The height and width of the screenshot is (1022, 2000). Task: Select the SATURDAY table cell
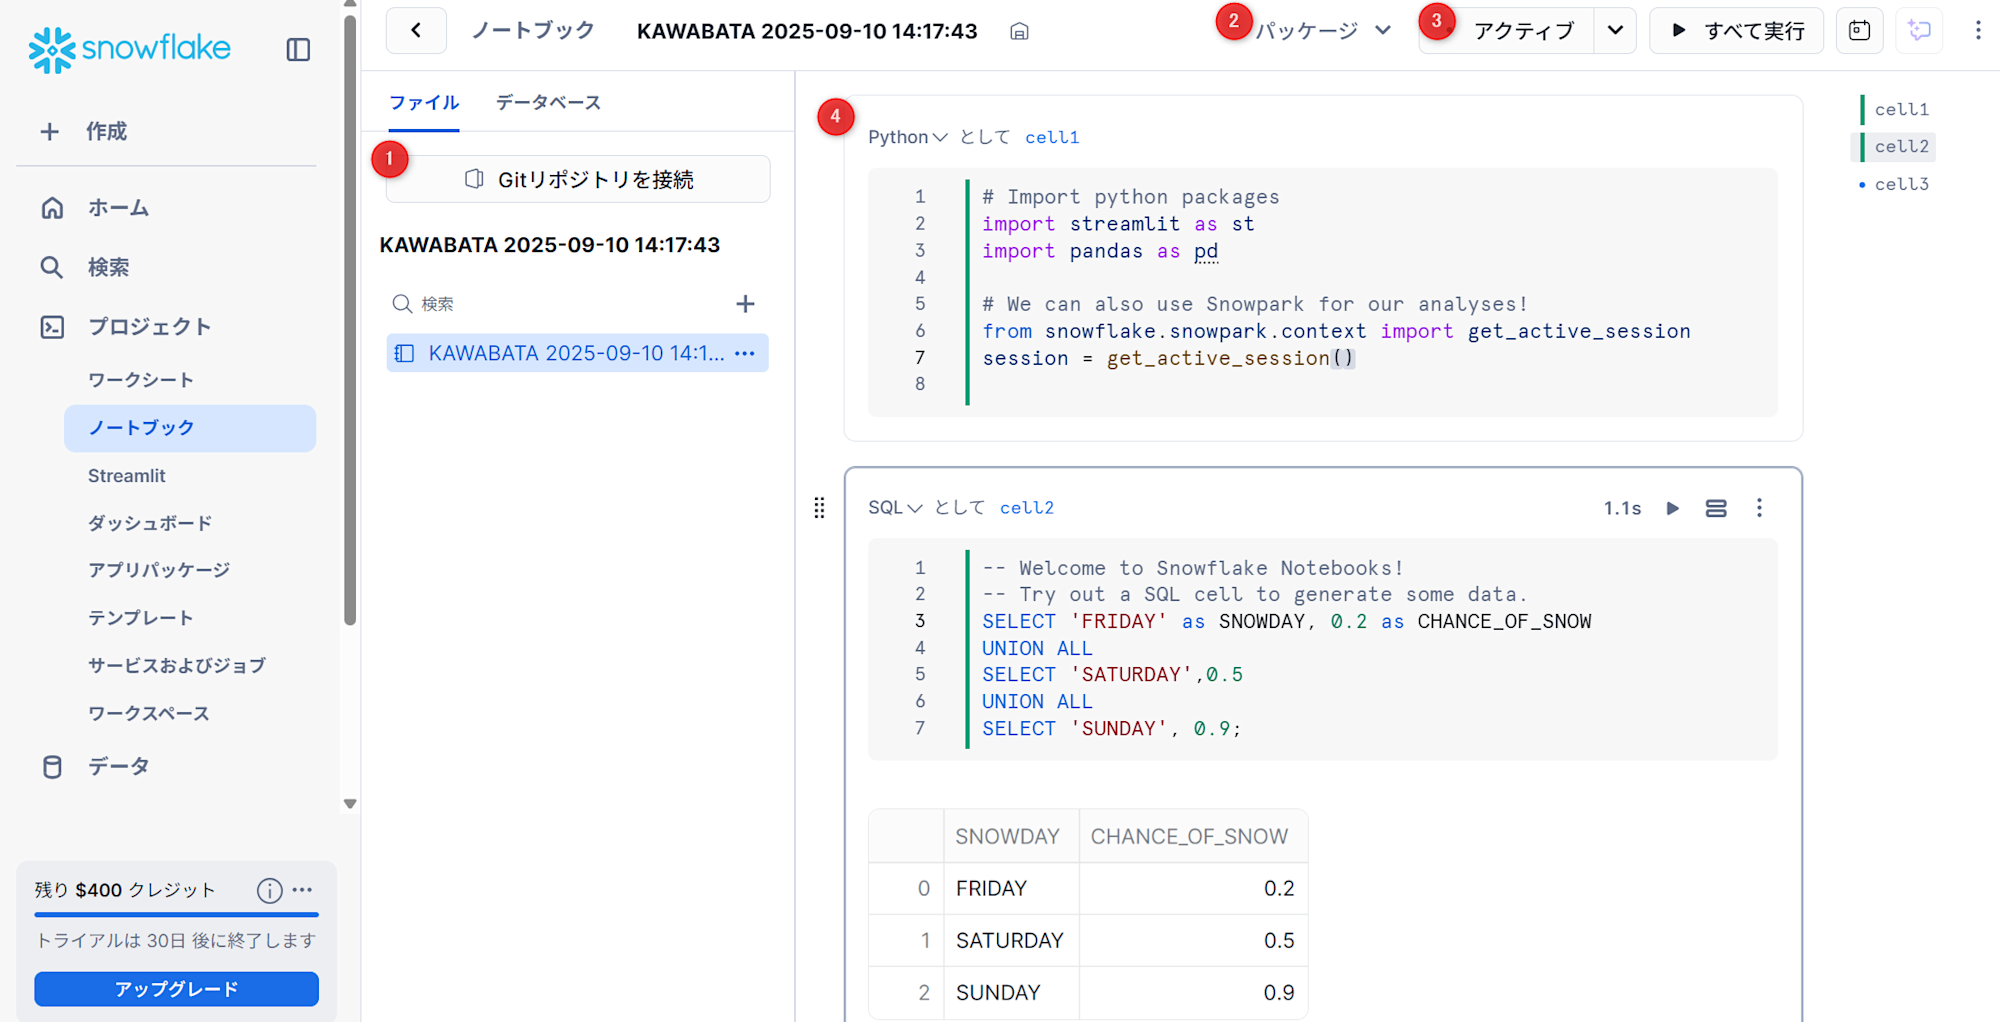[1011, 940]
